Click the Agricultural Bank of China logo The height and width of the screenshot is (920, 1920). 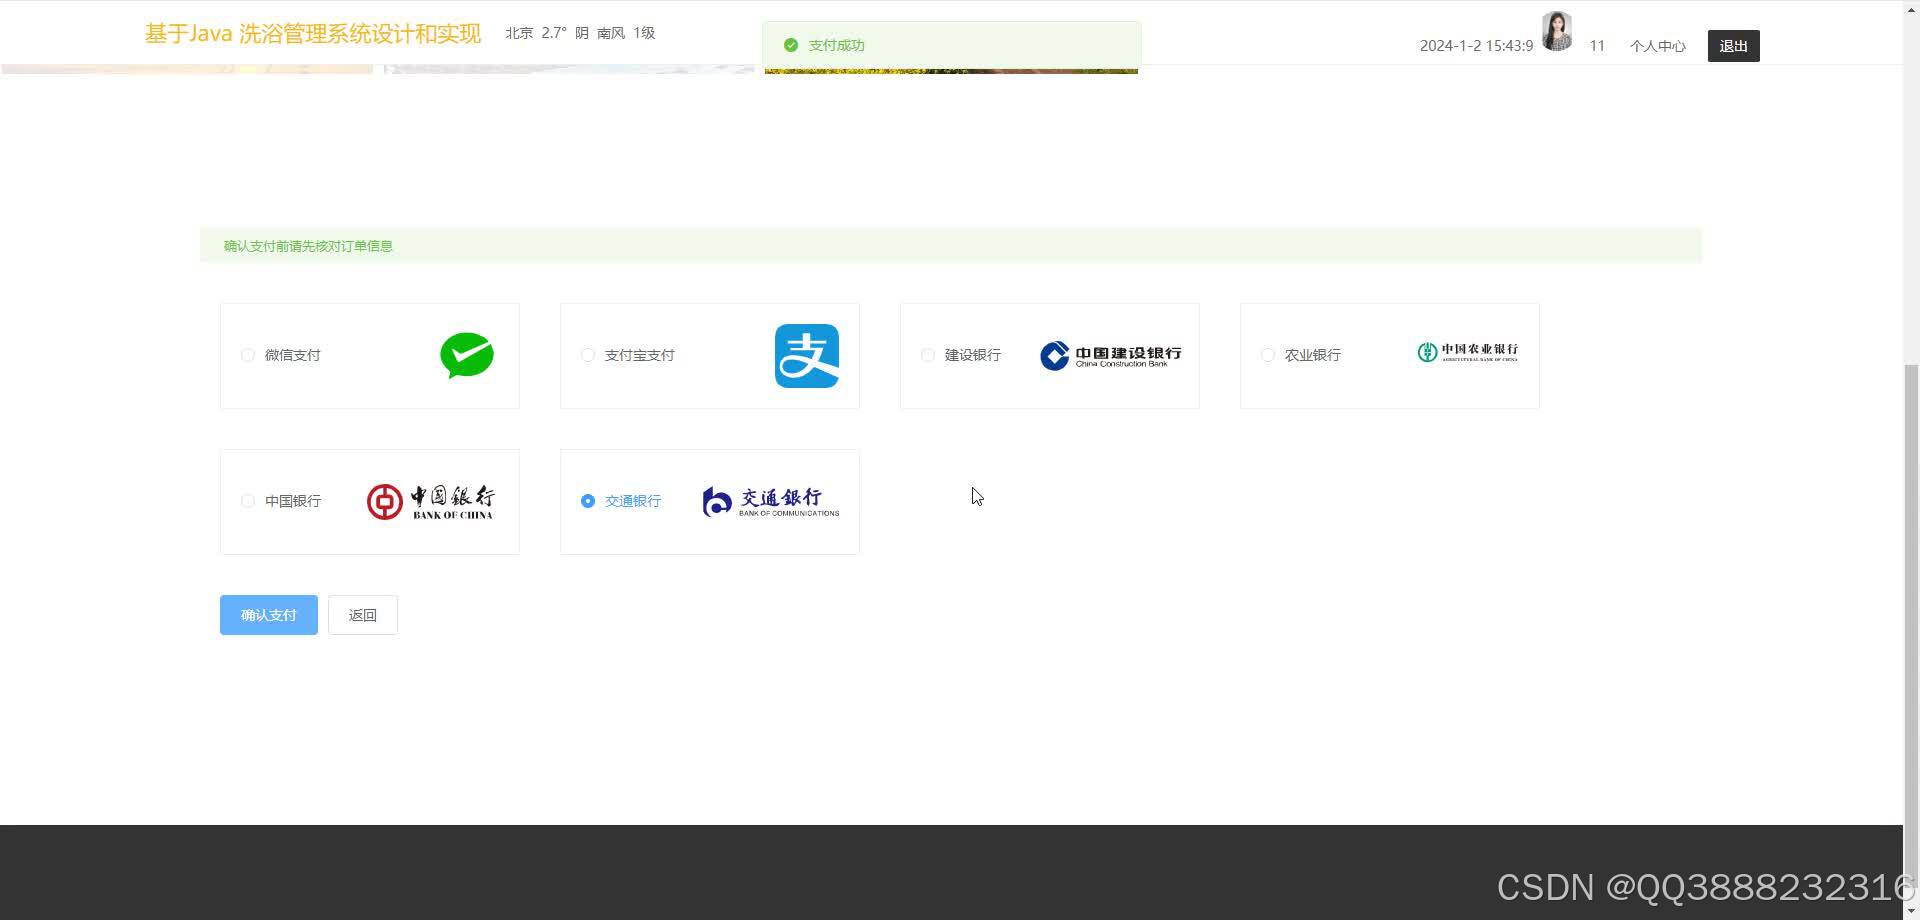coord(1467,352)
